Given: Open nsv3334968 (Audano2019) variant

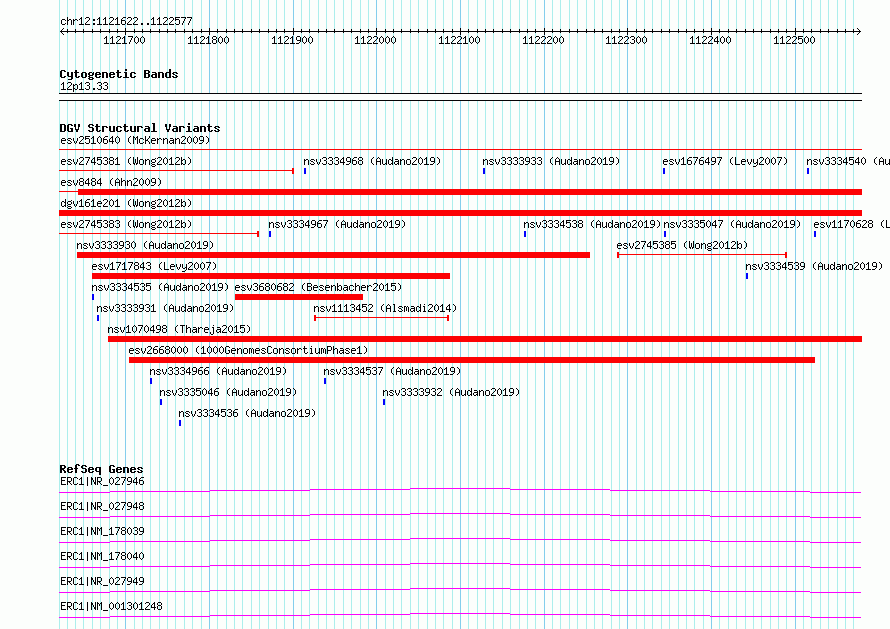Looking at the screenshot, I should [x=372, y=161].
